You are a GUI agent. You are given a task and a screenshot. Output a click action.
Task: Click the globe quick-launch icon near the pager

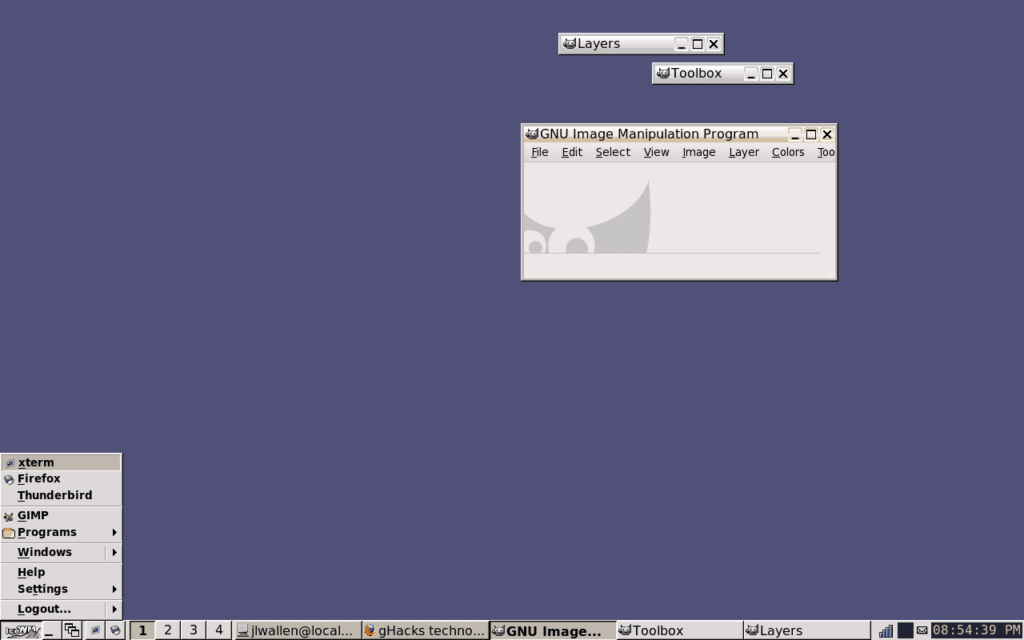click(x=115, y=630)
